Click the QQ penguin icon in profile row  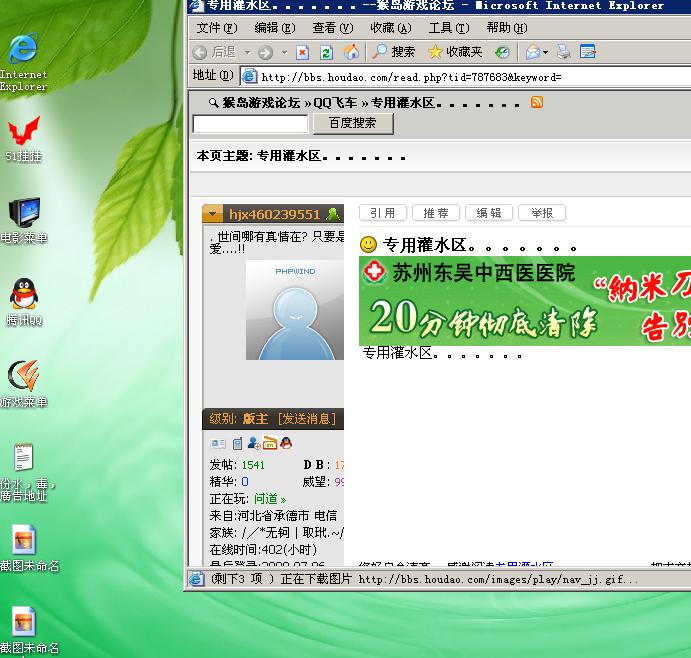[286, 442]
